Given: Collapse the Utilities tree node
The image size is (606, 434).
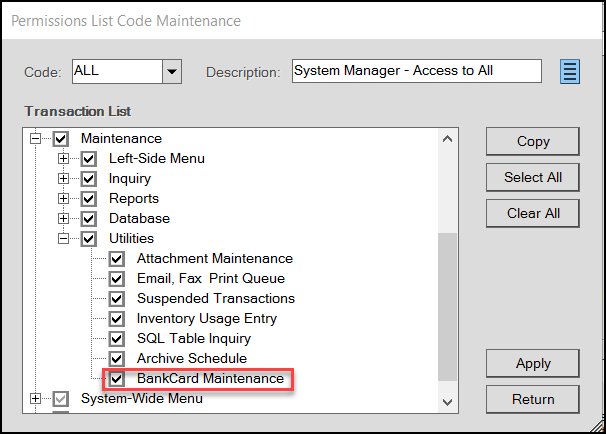Looking at the screenshot, I should pyautogui.click(x=63, y=239).
